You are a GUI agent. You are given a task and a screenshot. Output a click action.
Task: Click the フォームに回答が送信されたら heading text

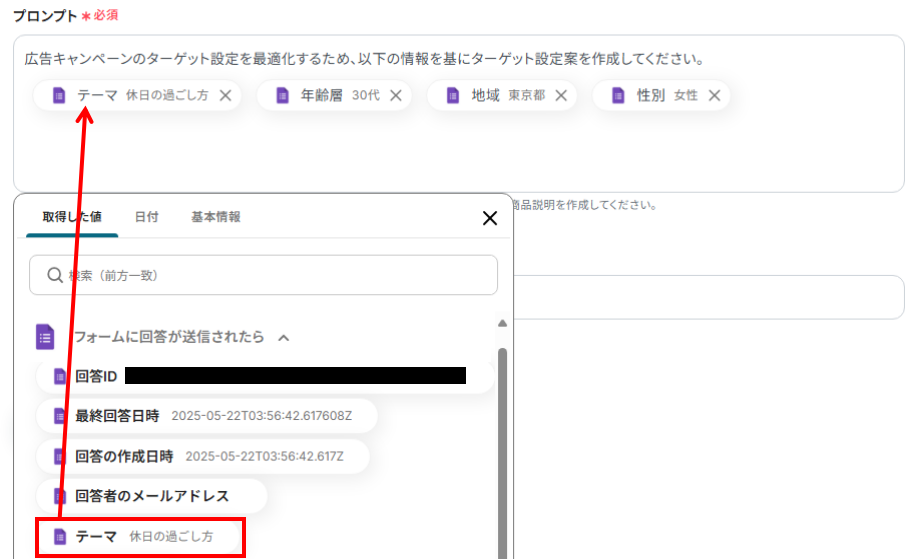click(169, 337)
